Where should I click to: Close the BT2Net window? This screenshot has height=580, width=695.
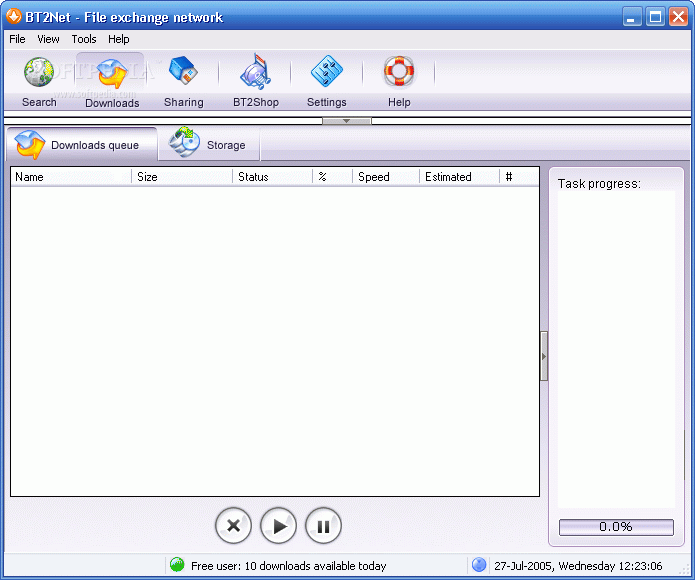tap(679, 17)
